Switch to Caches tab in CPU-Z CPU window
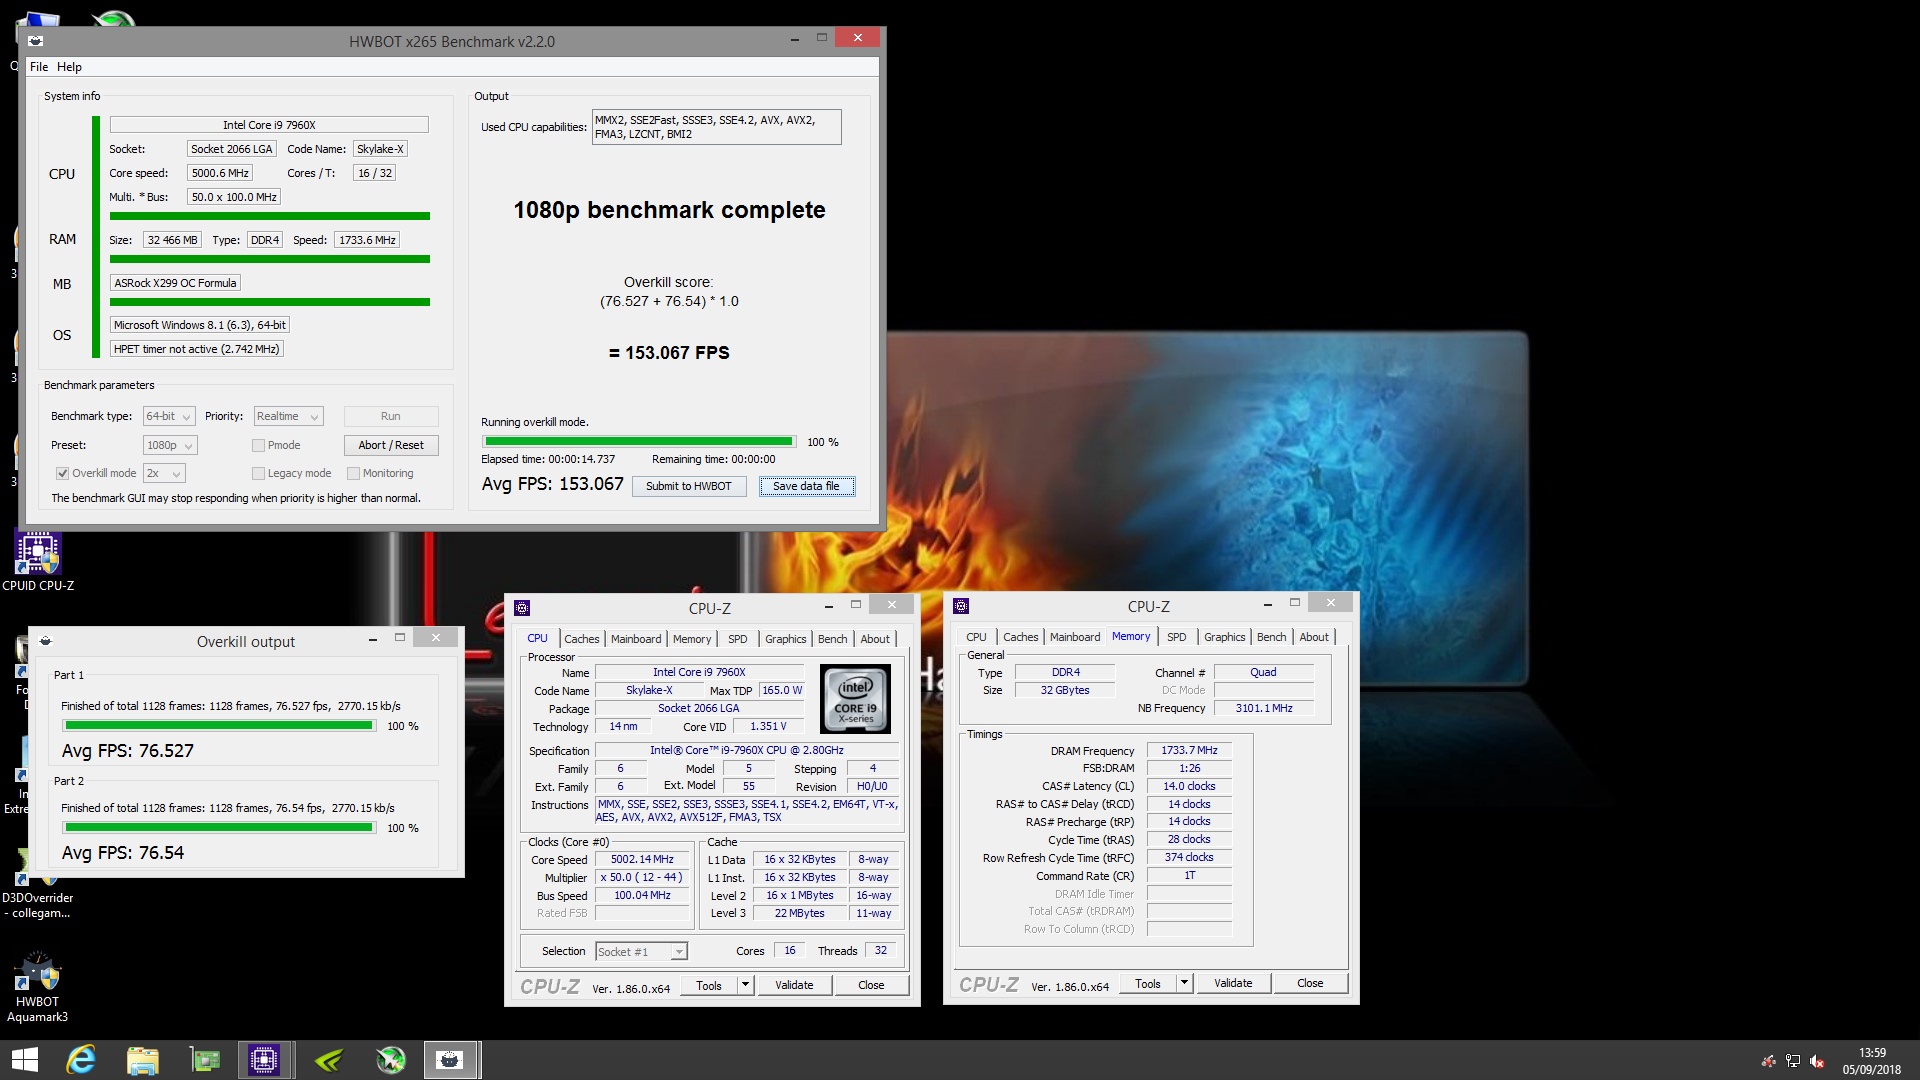The height and width of the screenshot is (1080, 1920). [582, 639]
